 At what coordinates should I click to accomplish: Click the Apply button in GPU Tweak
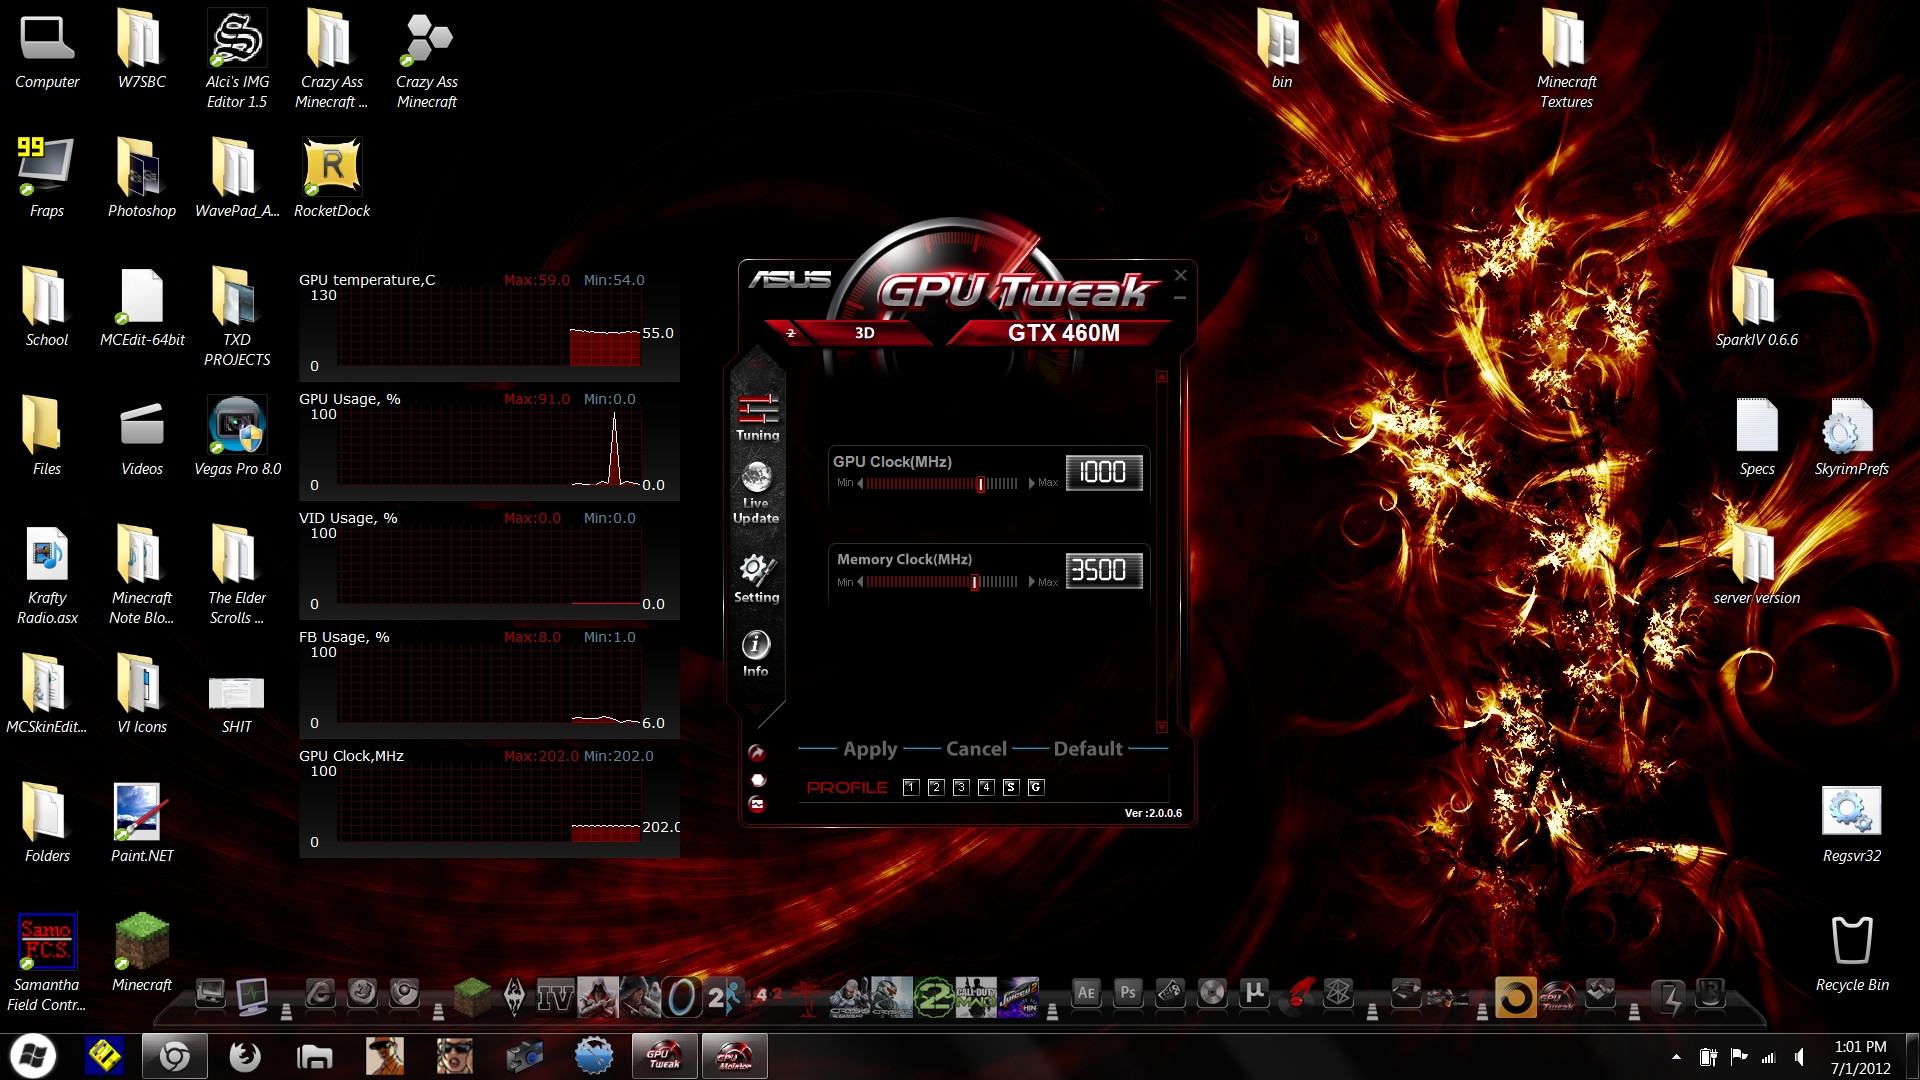[870, 749]
